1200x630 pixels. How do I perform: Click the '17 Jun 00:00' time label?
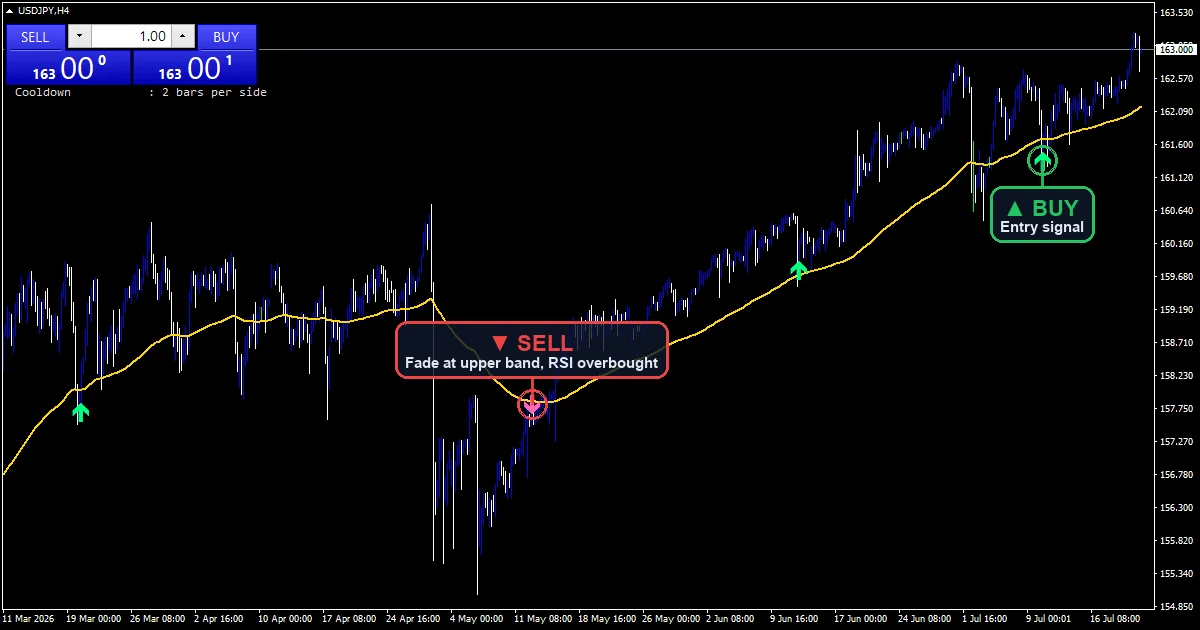[863, 619]
